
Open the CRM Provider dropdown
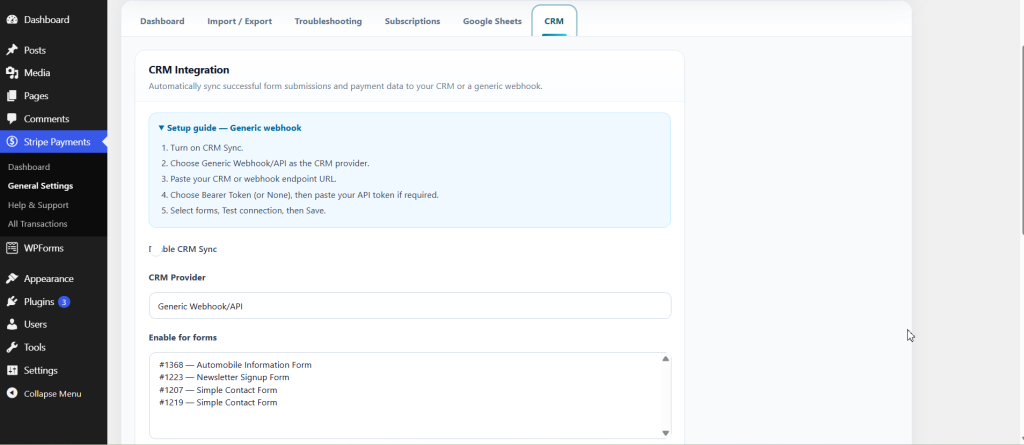410,306
